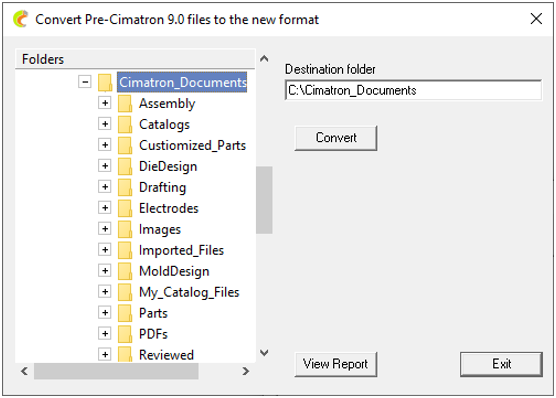Click the Images folder icon
Image resolution: width=556 pixels, height=398 pixels.
tap(125, 229)
